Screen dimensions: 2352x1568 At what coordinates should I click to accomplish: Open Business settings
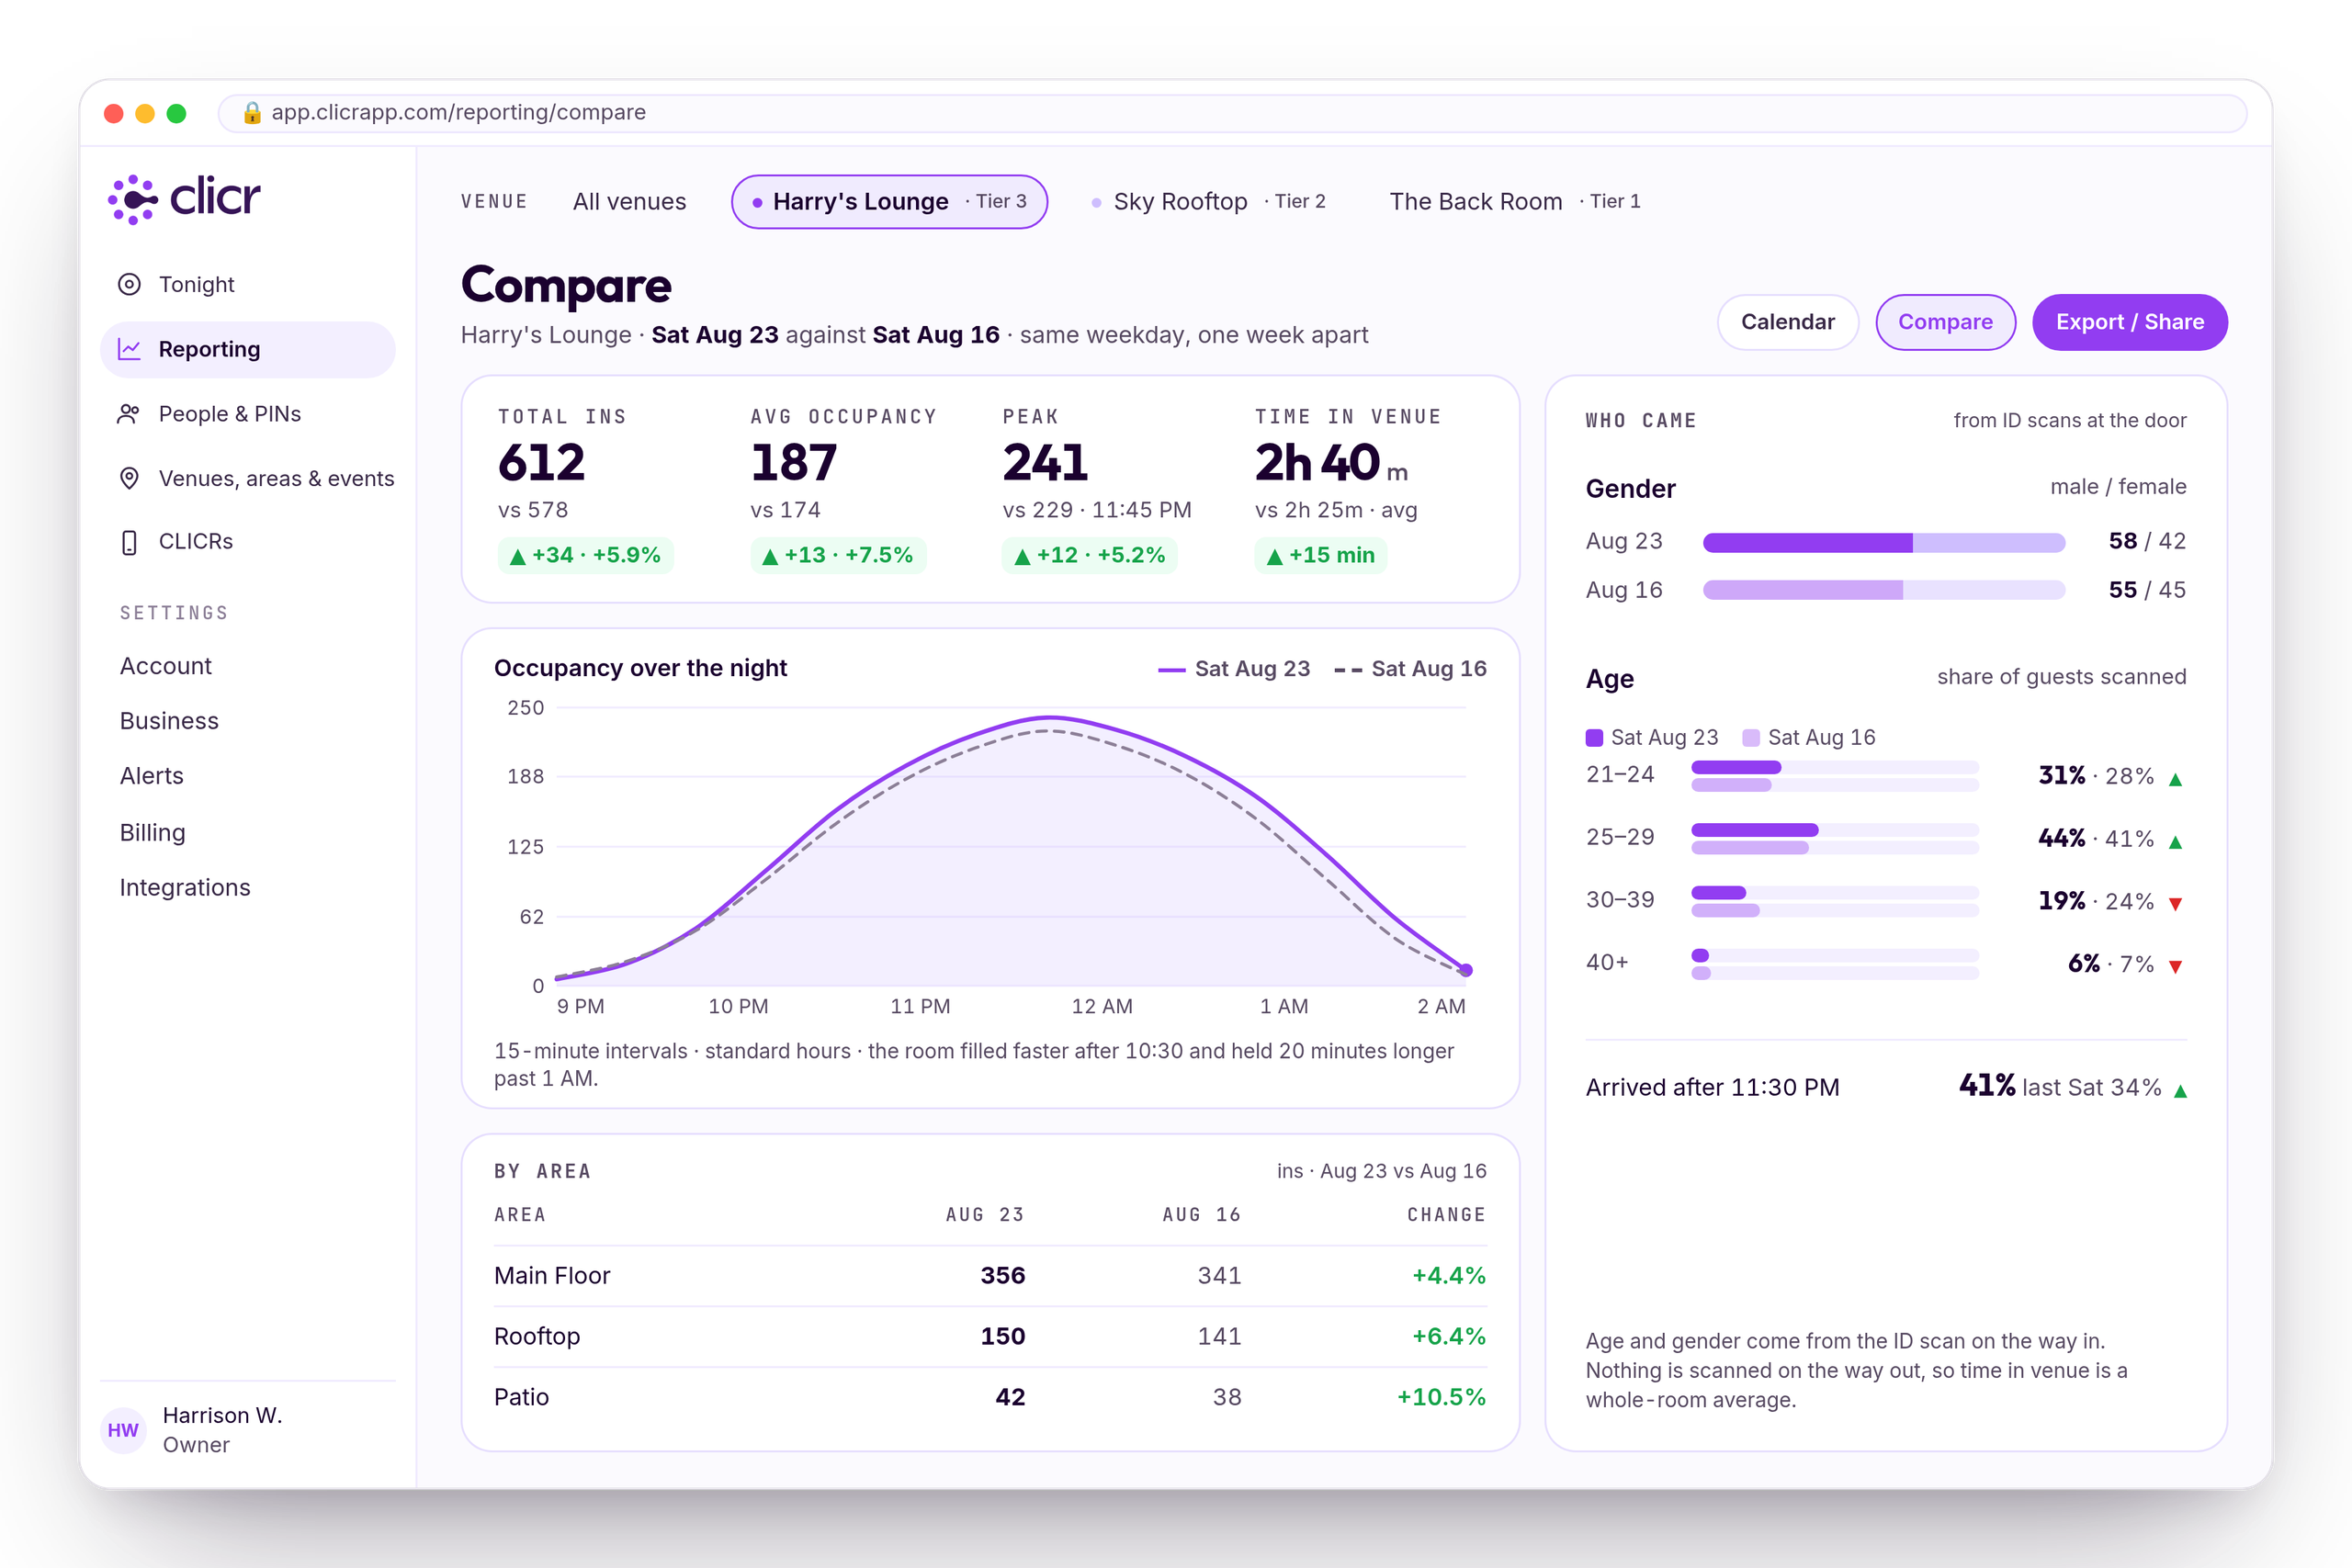point(169,721)
